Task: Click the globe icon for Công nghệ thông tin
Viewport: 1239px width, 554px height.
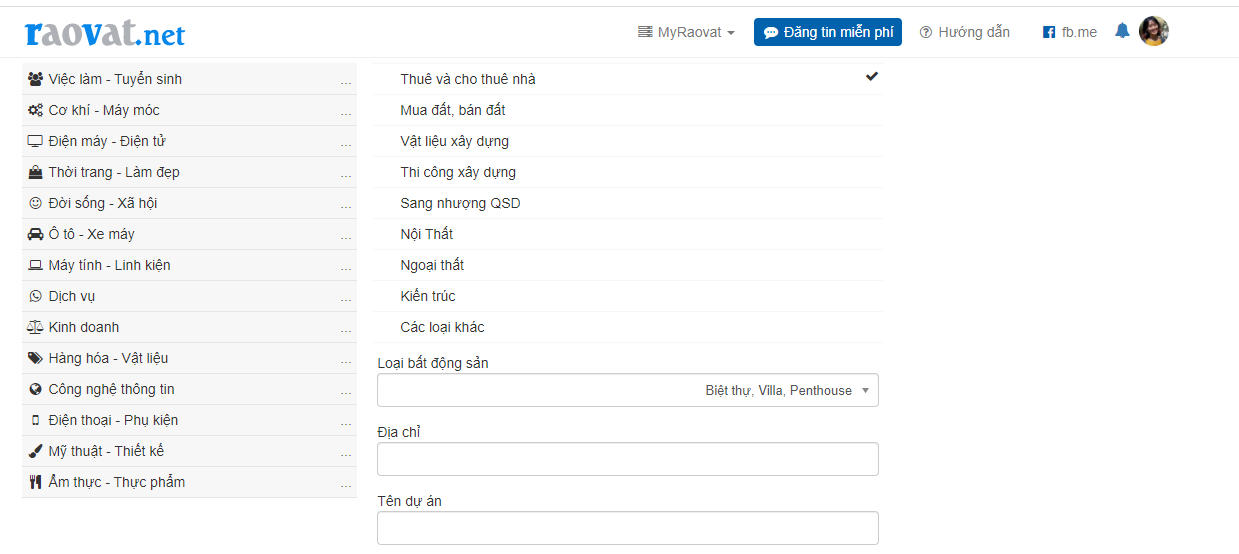Action: point(36,389)
